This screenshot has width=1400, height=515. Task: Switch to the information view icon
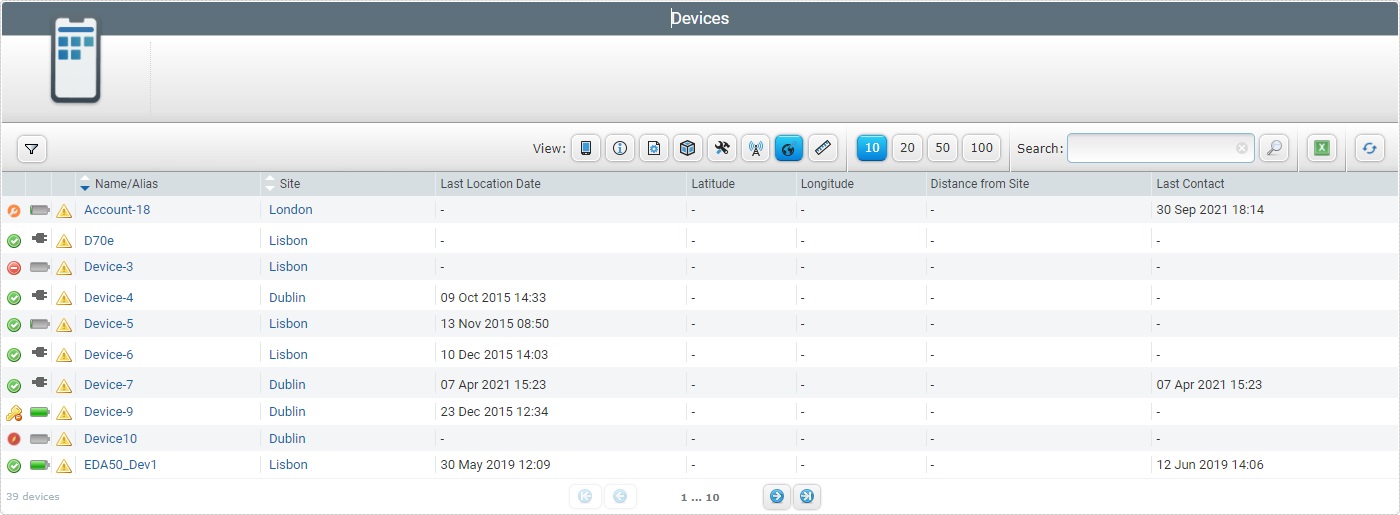click(x=620, y=148)
